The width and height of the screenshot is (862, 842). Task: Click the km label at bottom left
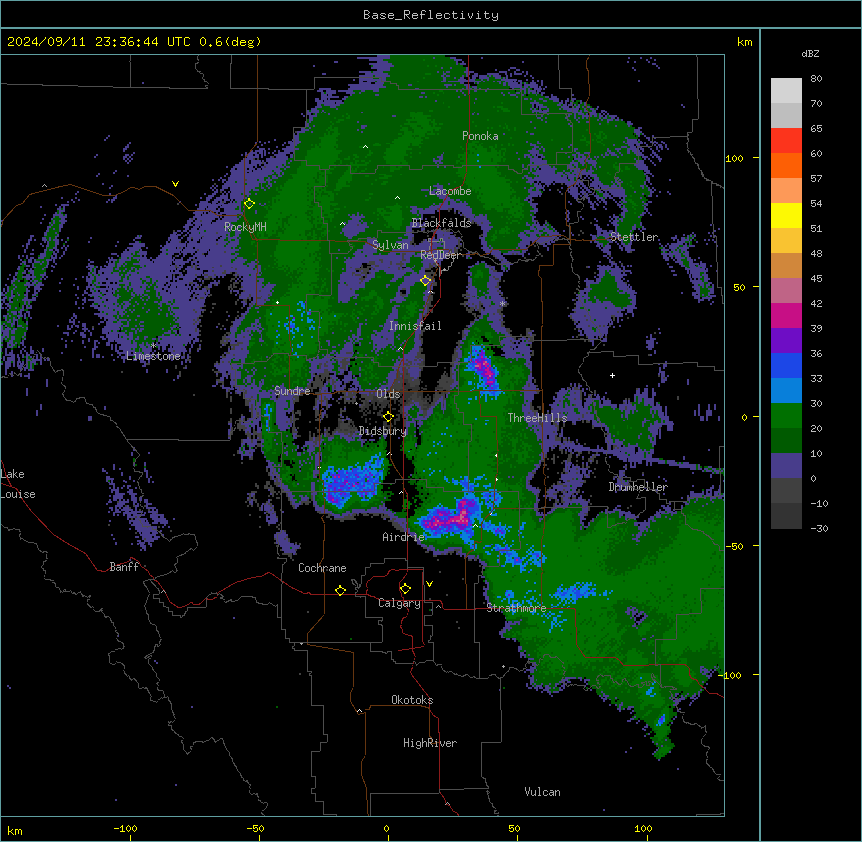pyautogui.click(x=15, y=831)
